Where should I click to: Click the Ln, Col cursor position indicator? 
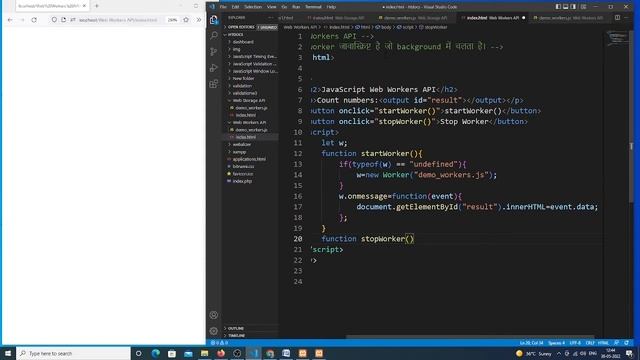pos(531,343)
